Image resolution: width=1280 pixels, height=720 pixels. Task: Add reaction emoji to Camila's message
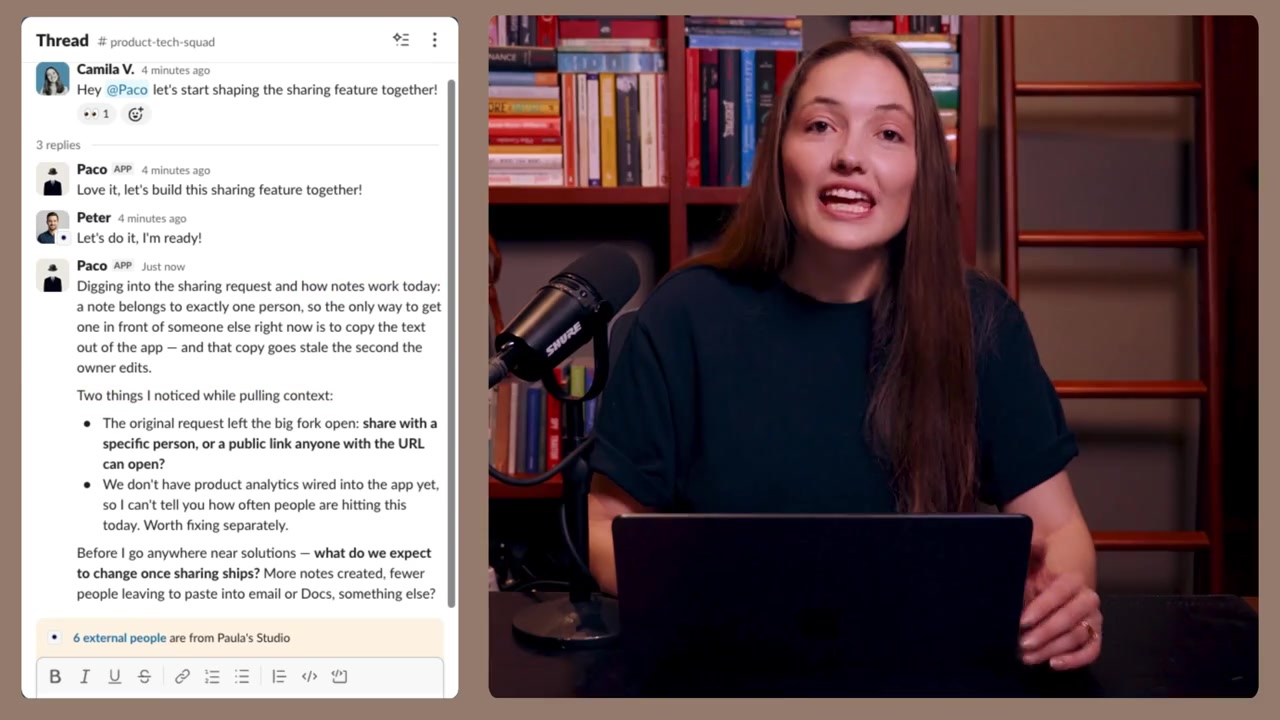pos(136,114)
